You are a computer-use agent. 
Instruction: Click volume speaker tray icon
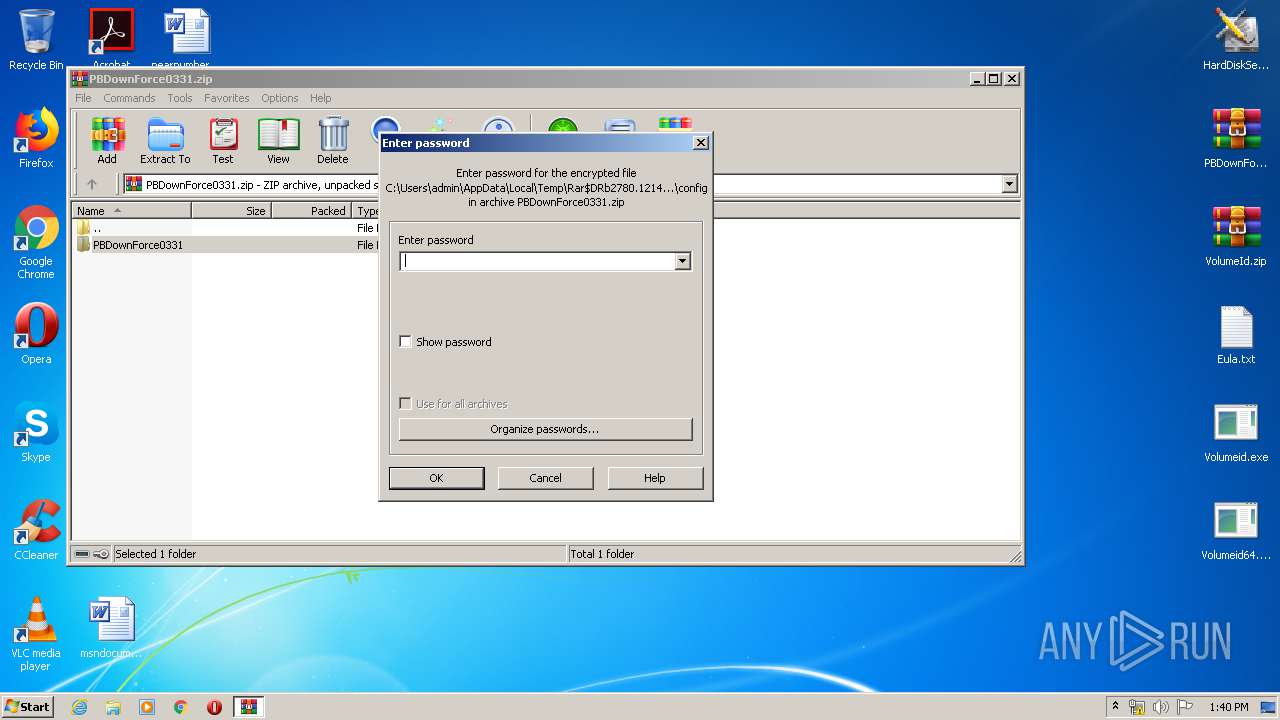[1161, 707]
